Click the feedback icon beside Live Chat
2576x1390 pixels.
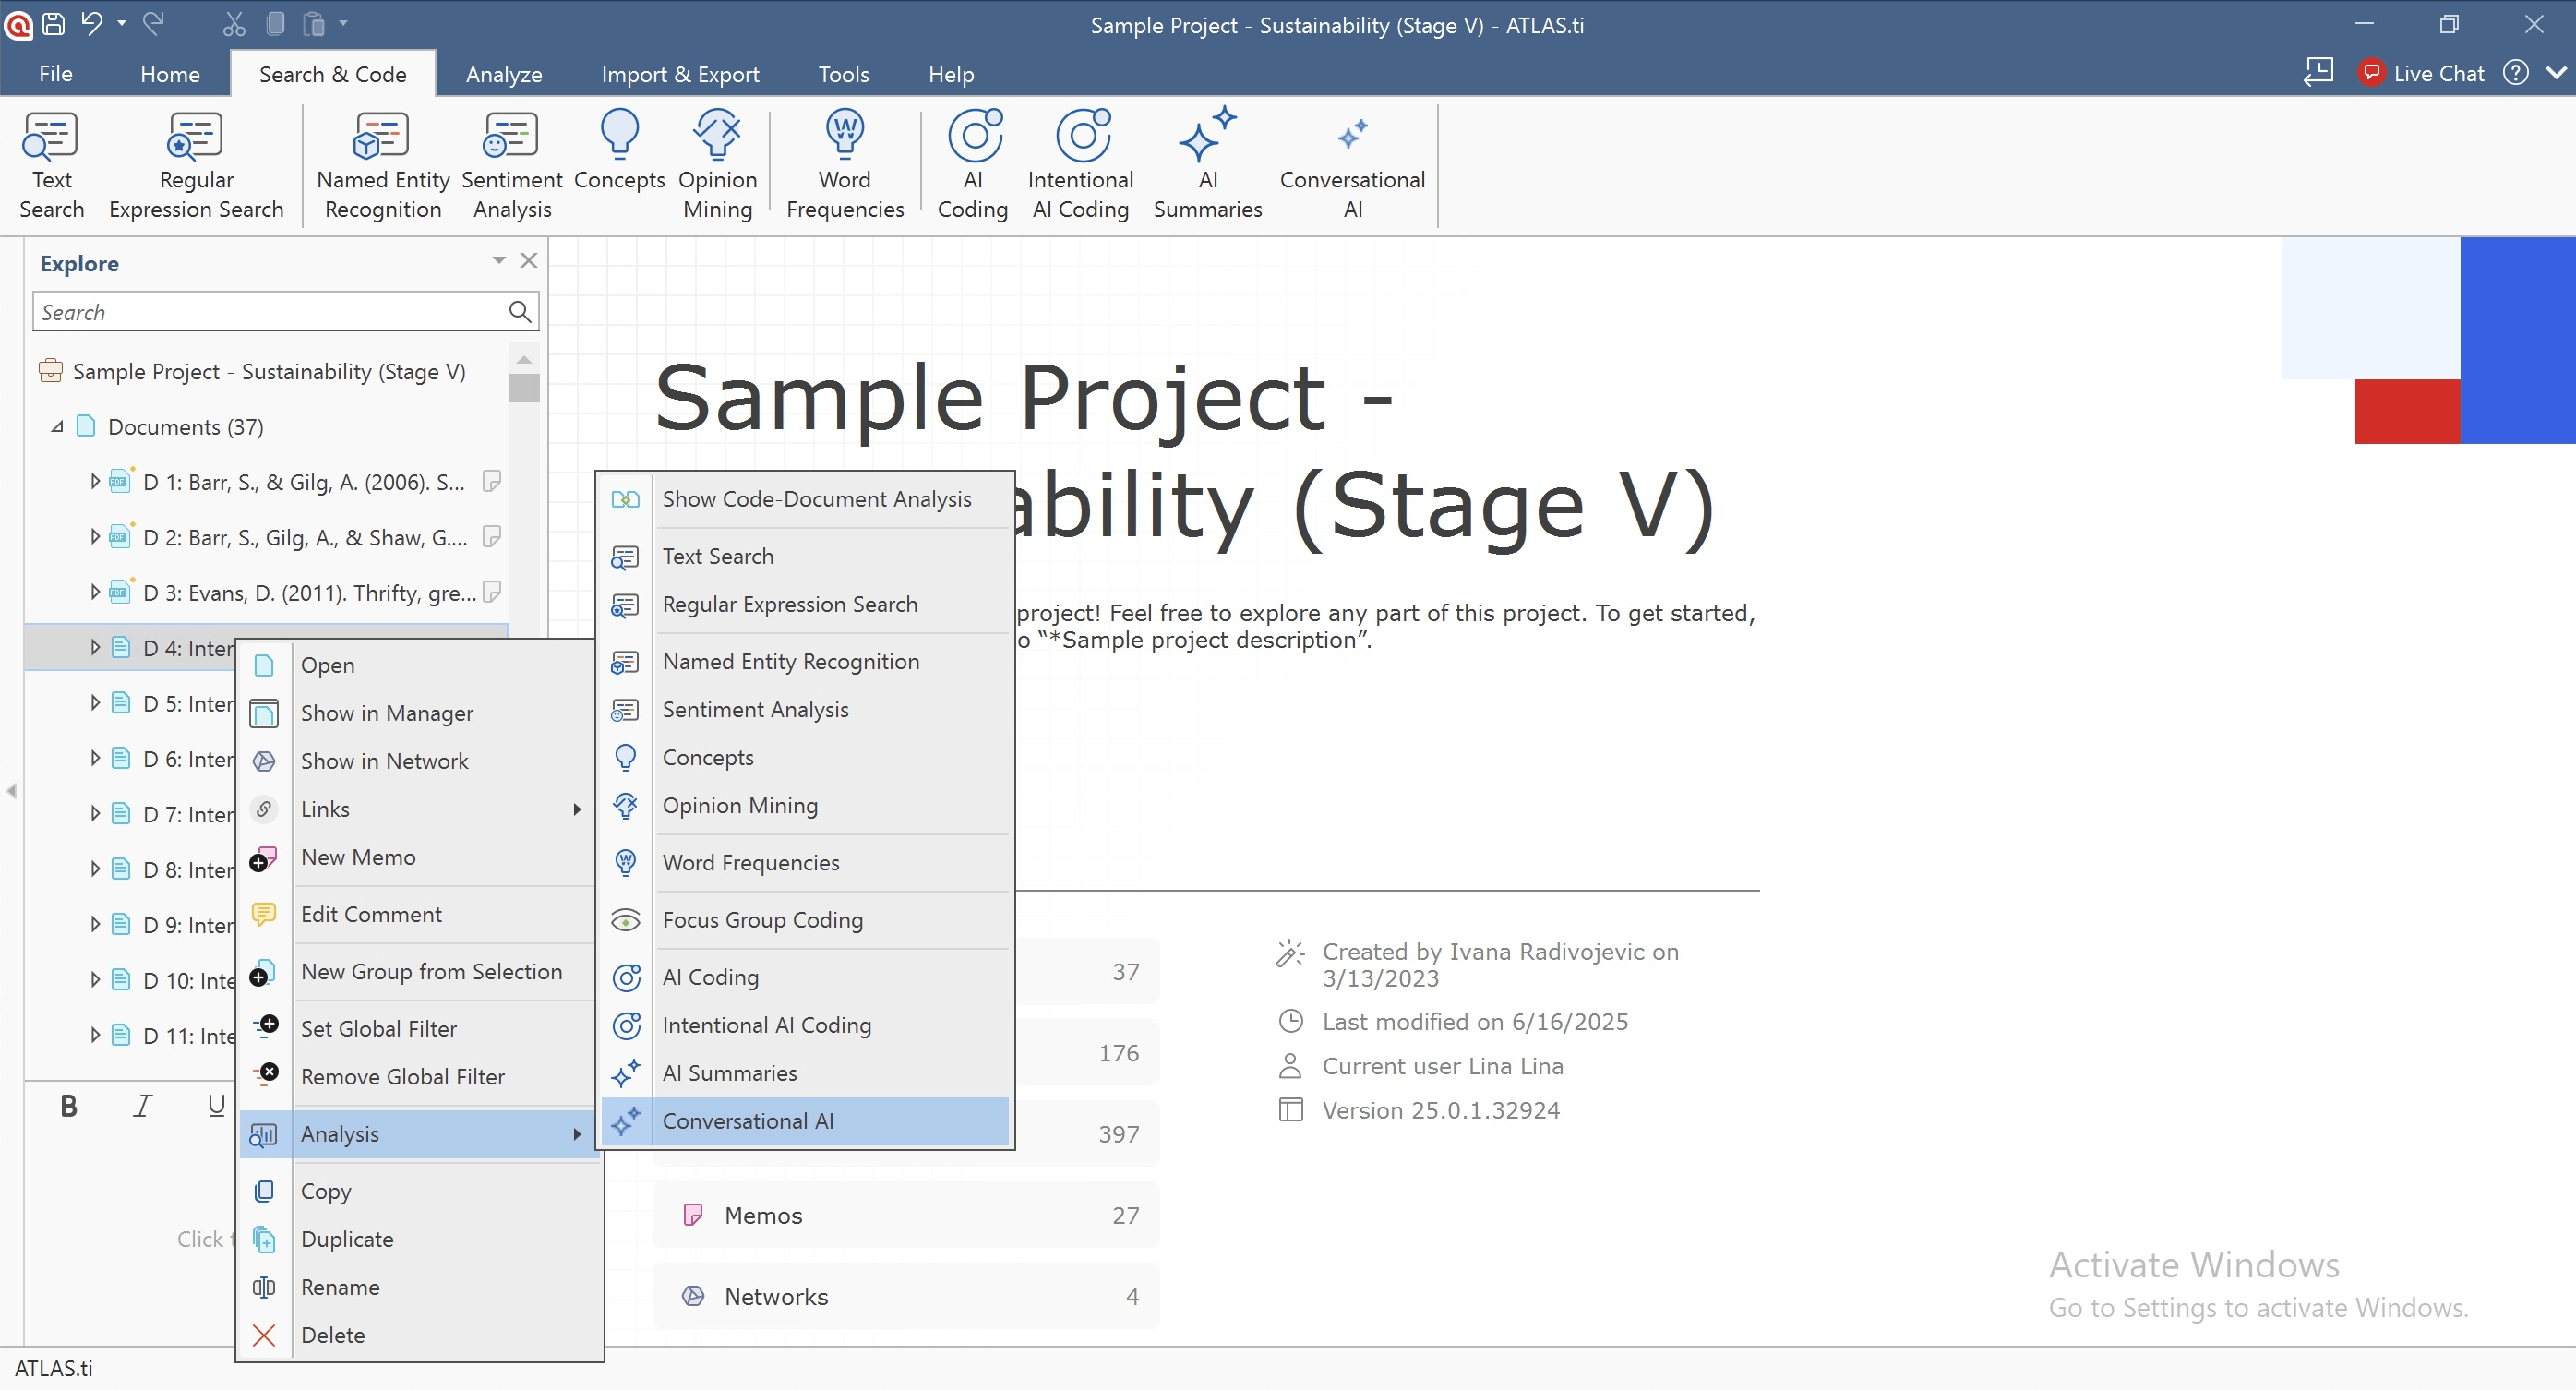pos(2319,72)
